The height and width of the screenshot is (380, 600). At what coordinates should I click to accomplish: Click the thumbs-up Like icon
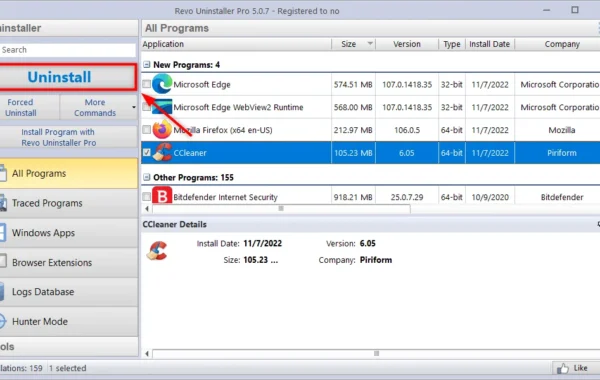coord(562,368)
